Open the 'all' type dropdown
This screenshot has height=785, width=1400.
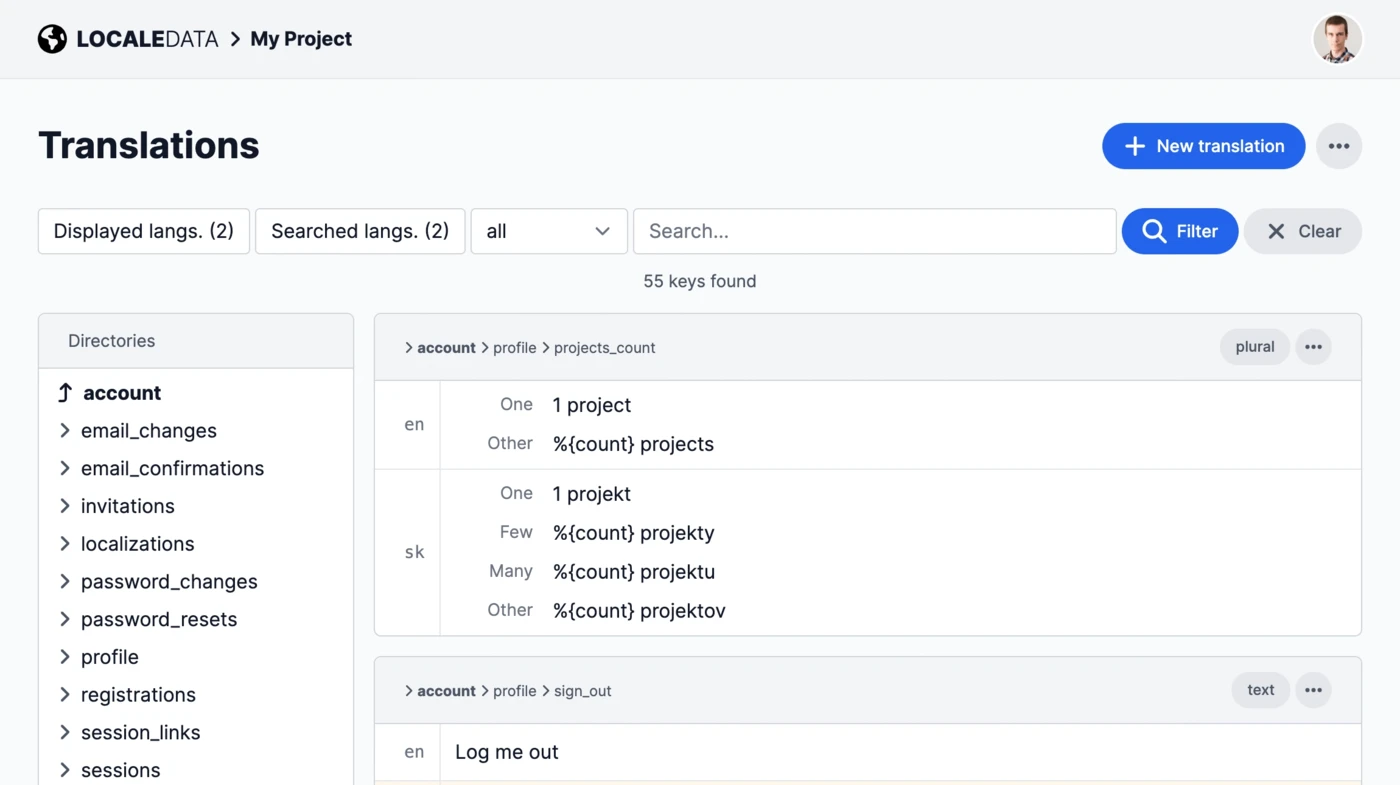pos(549,231)
